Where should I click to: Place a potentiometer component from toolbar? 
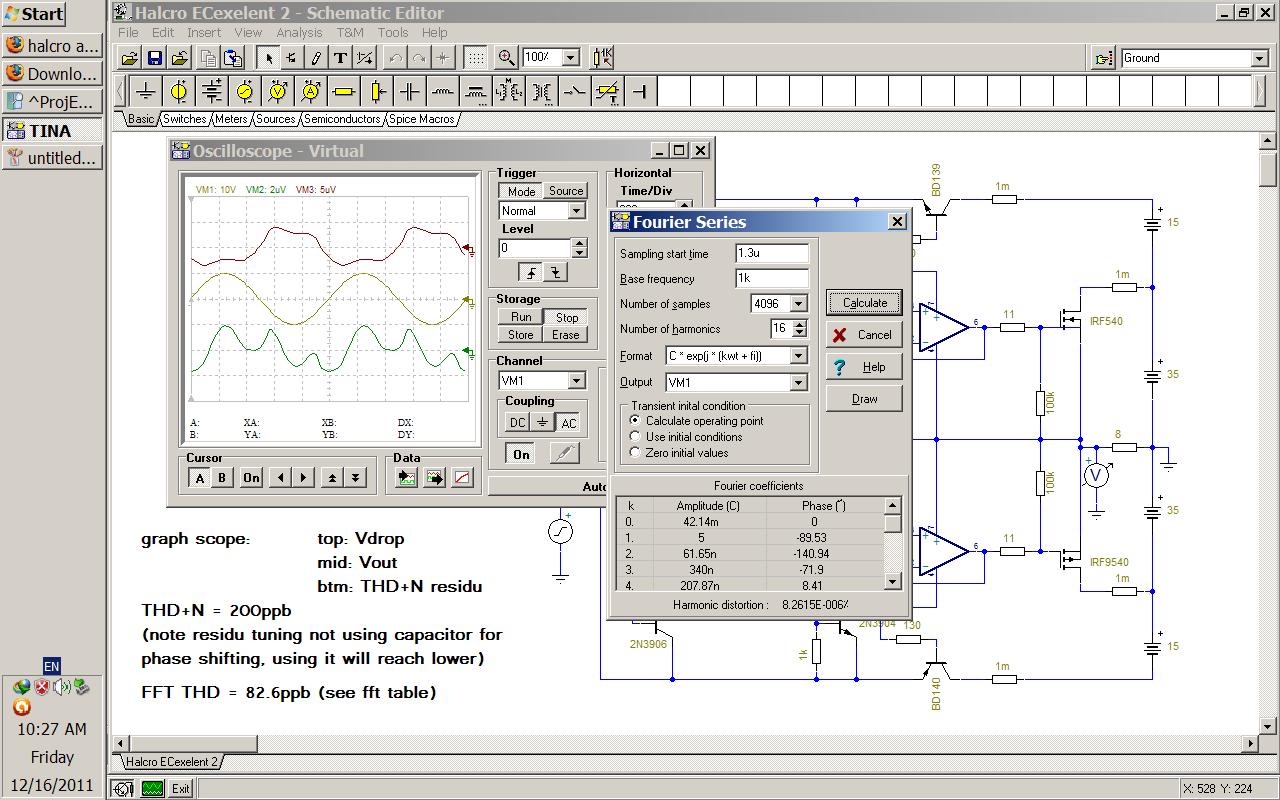coord(377,92)
